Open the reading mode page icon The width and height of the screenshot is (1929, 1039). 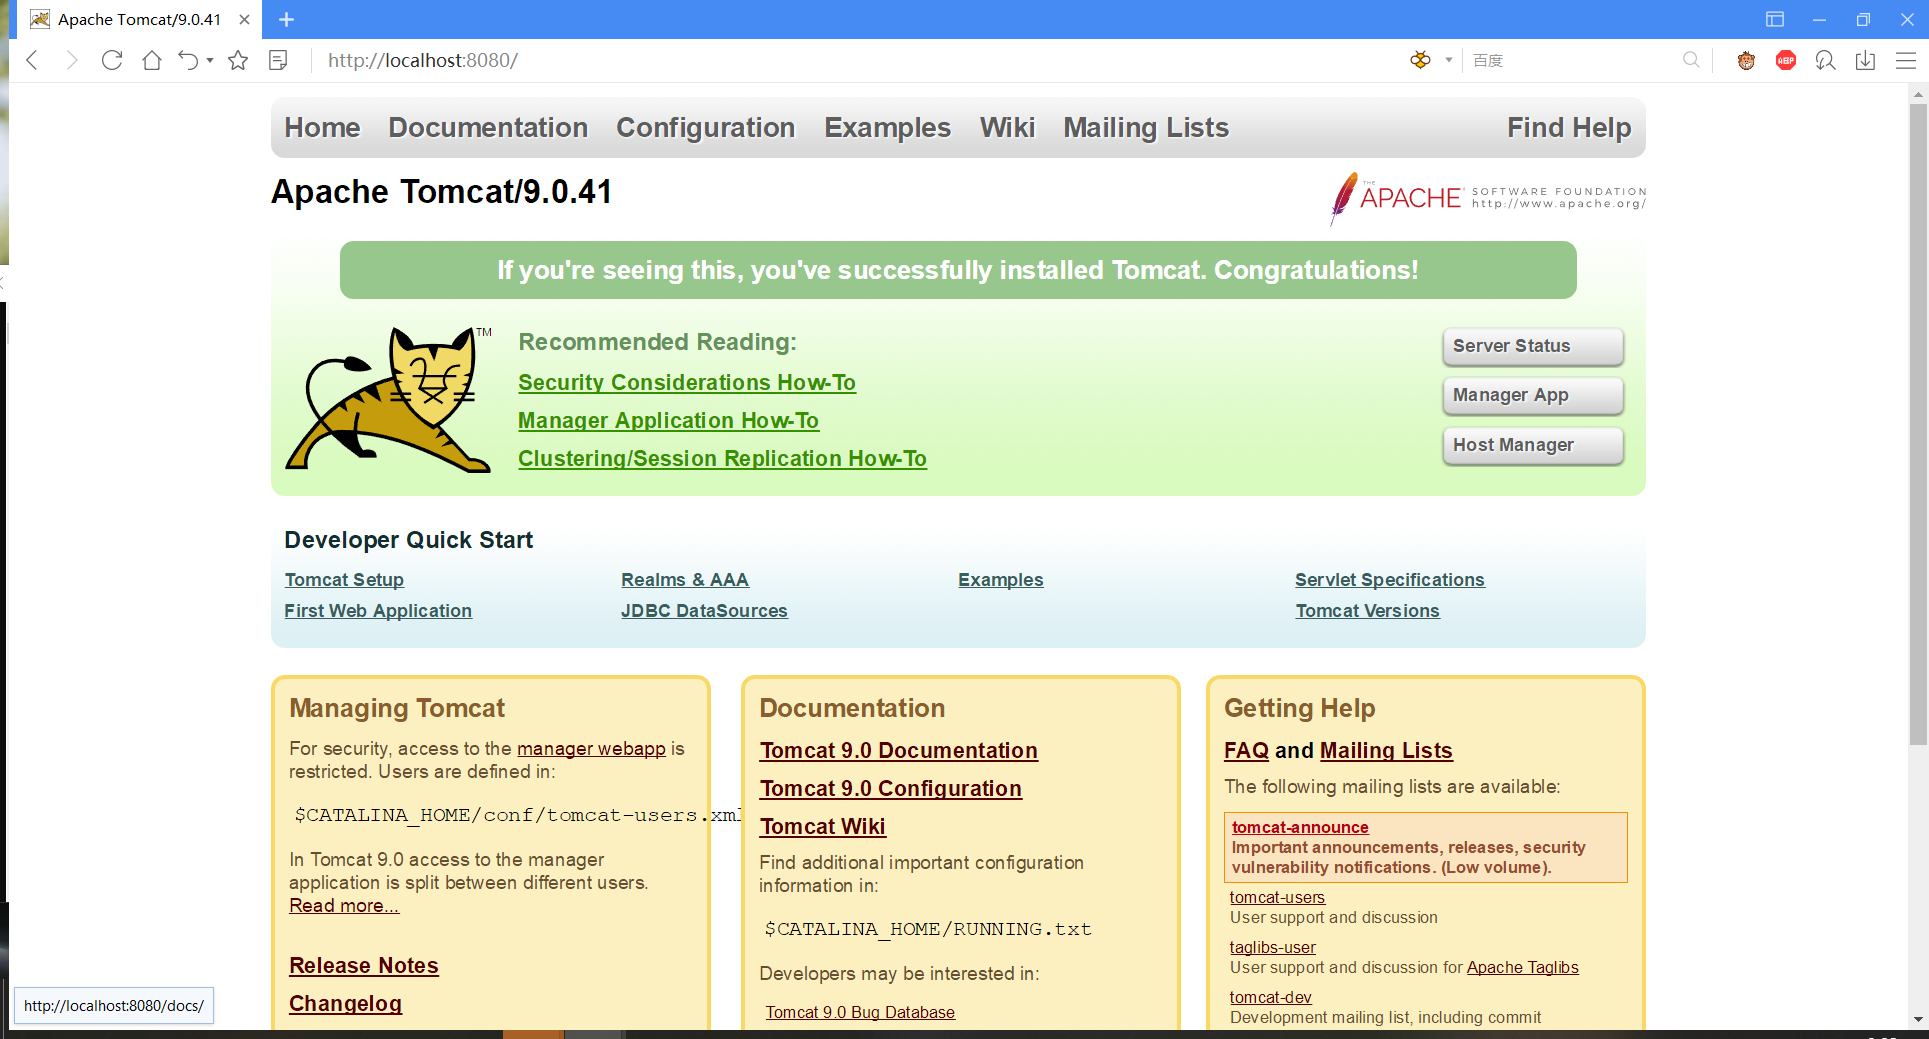pyautogui.click(x=278, y=60)
